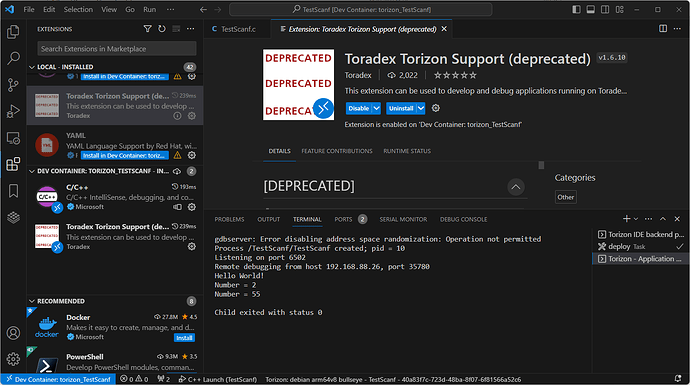Refresh the extensions list
690x385 pixels.
[x=162, y=29]
